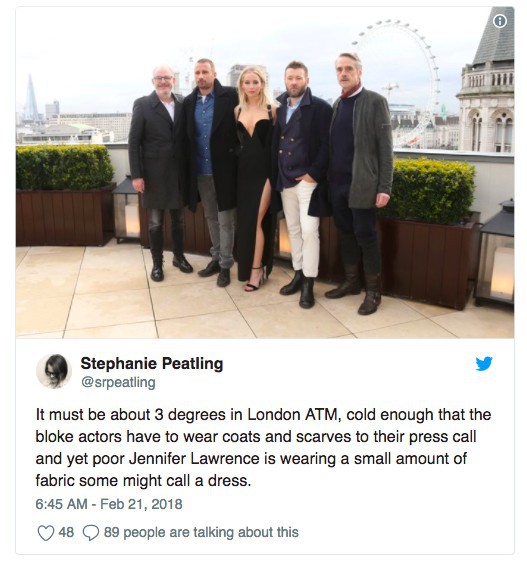Select the like count 48

pos(66,532)
